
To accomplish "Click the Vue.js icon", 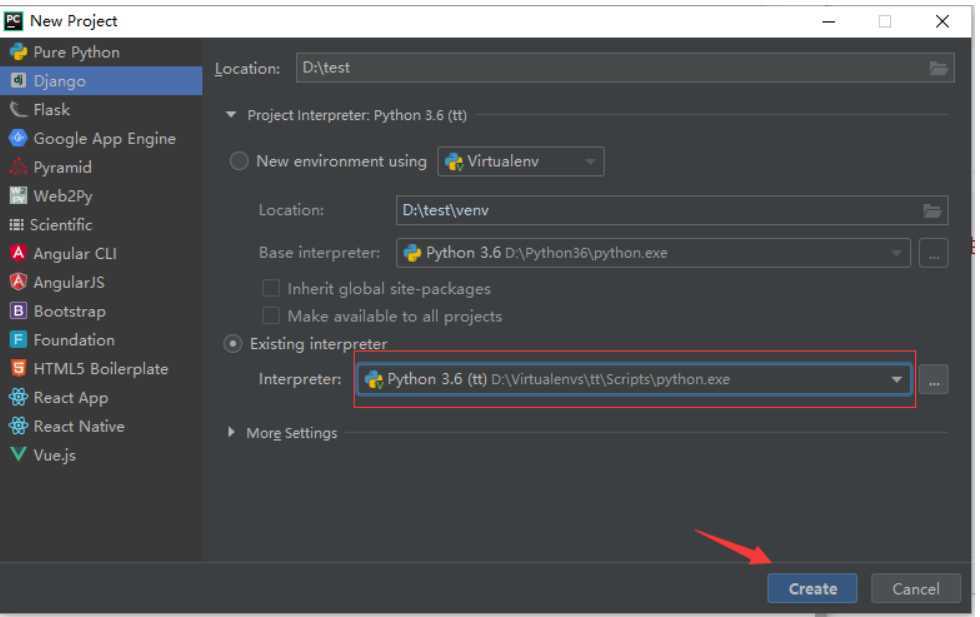I will (18, 454).
